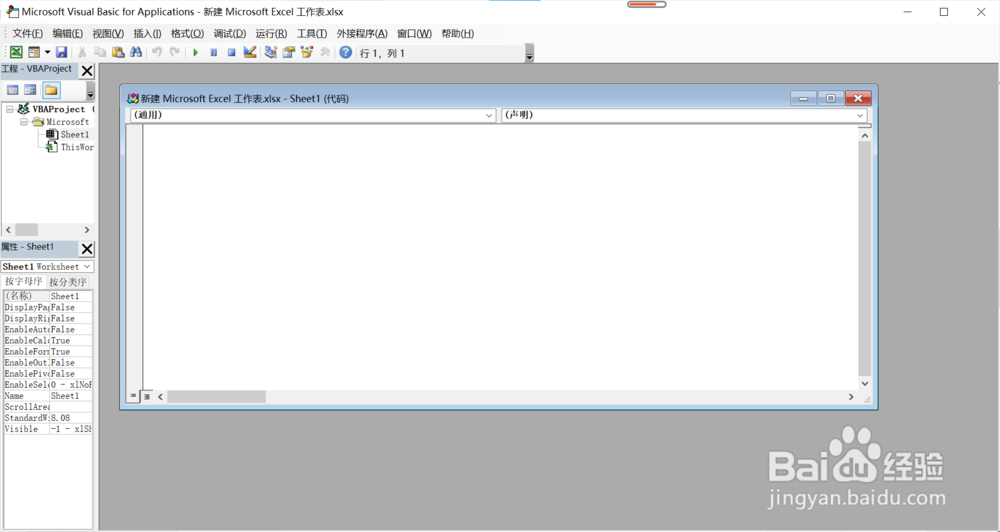Click the Procedure View button in code window
The image size is (1000, 532).
tap(133, 396)
